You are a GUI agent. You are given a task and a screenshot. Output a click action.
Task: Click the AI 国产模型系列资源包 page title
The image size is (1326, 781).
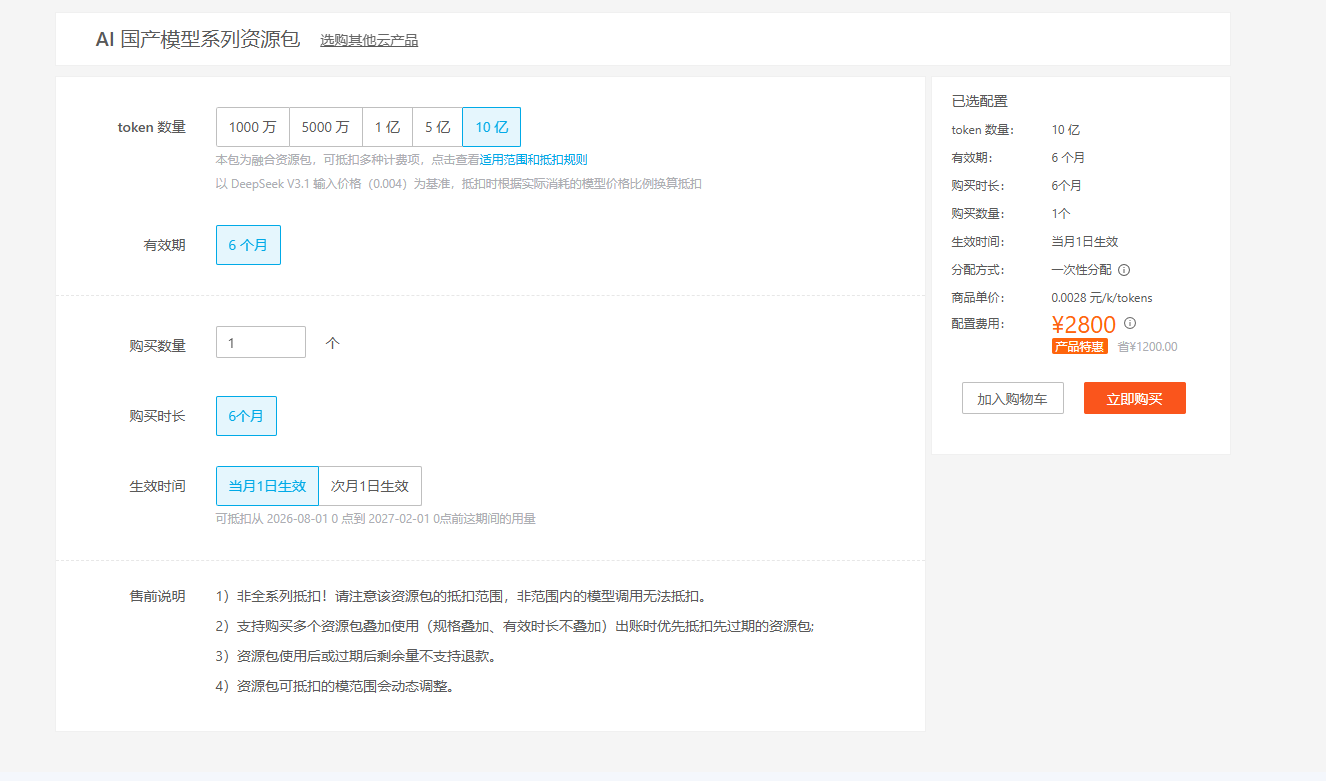pos(198,40)
